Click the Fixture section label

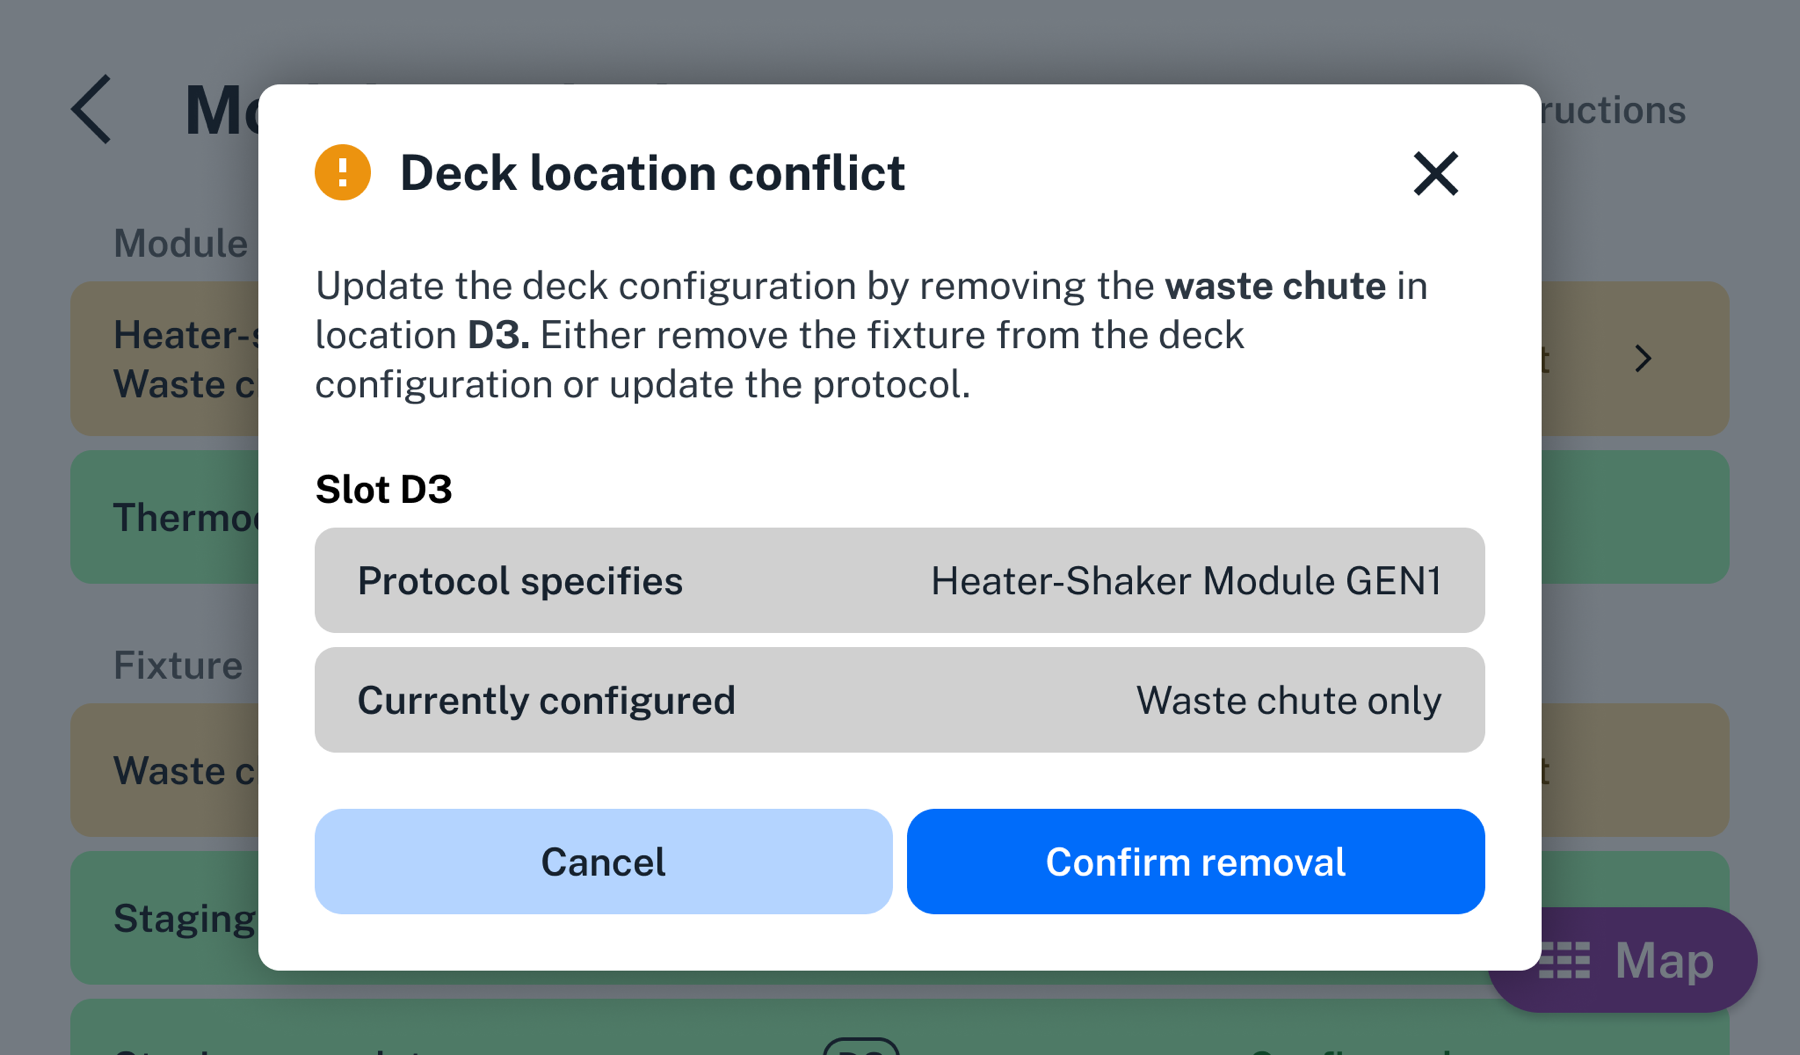coord(177,664)
